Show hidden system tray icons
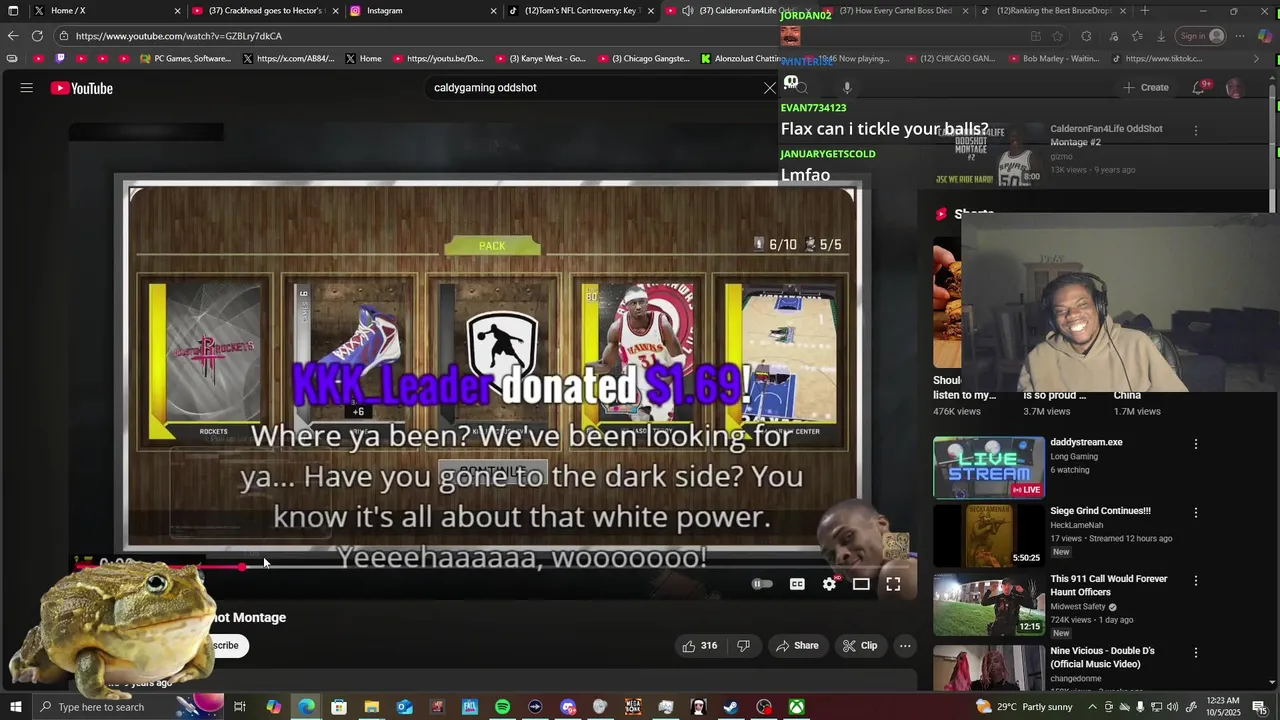 tap(1092, 707)
